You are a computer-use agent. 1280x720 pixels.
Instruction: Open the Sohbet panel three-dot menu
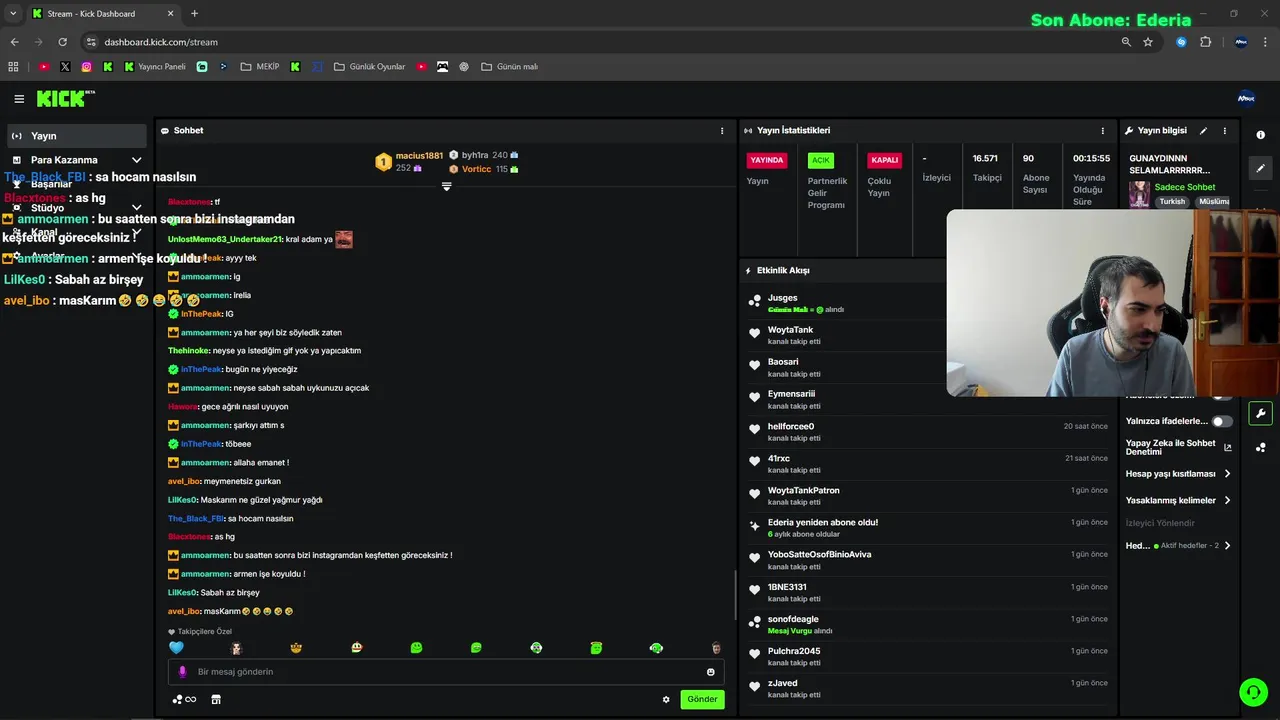[722, 130]
